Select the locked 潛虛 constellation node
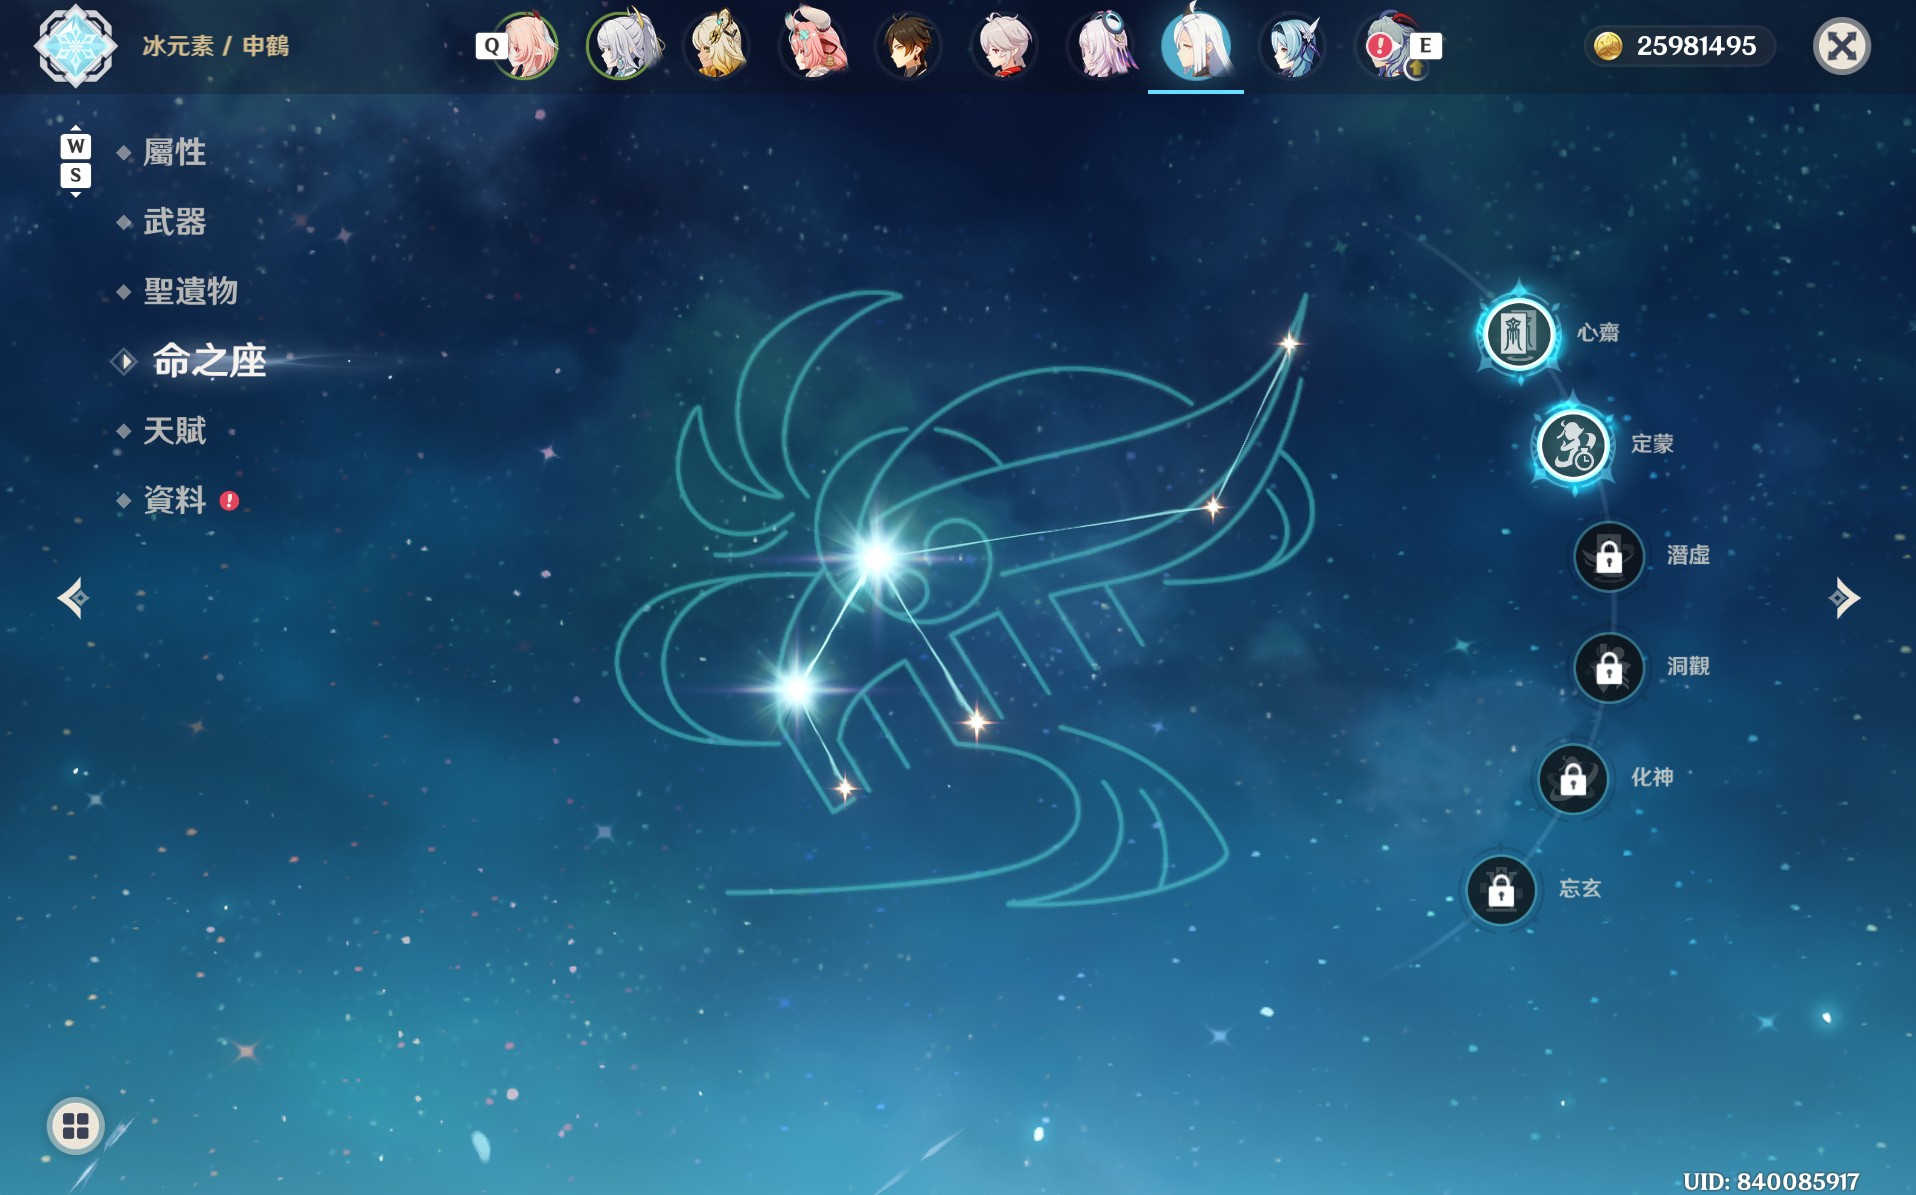This screenshot has width=1916, height=1195. (x=1609, y=556)
